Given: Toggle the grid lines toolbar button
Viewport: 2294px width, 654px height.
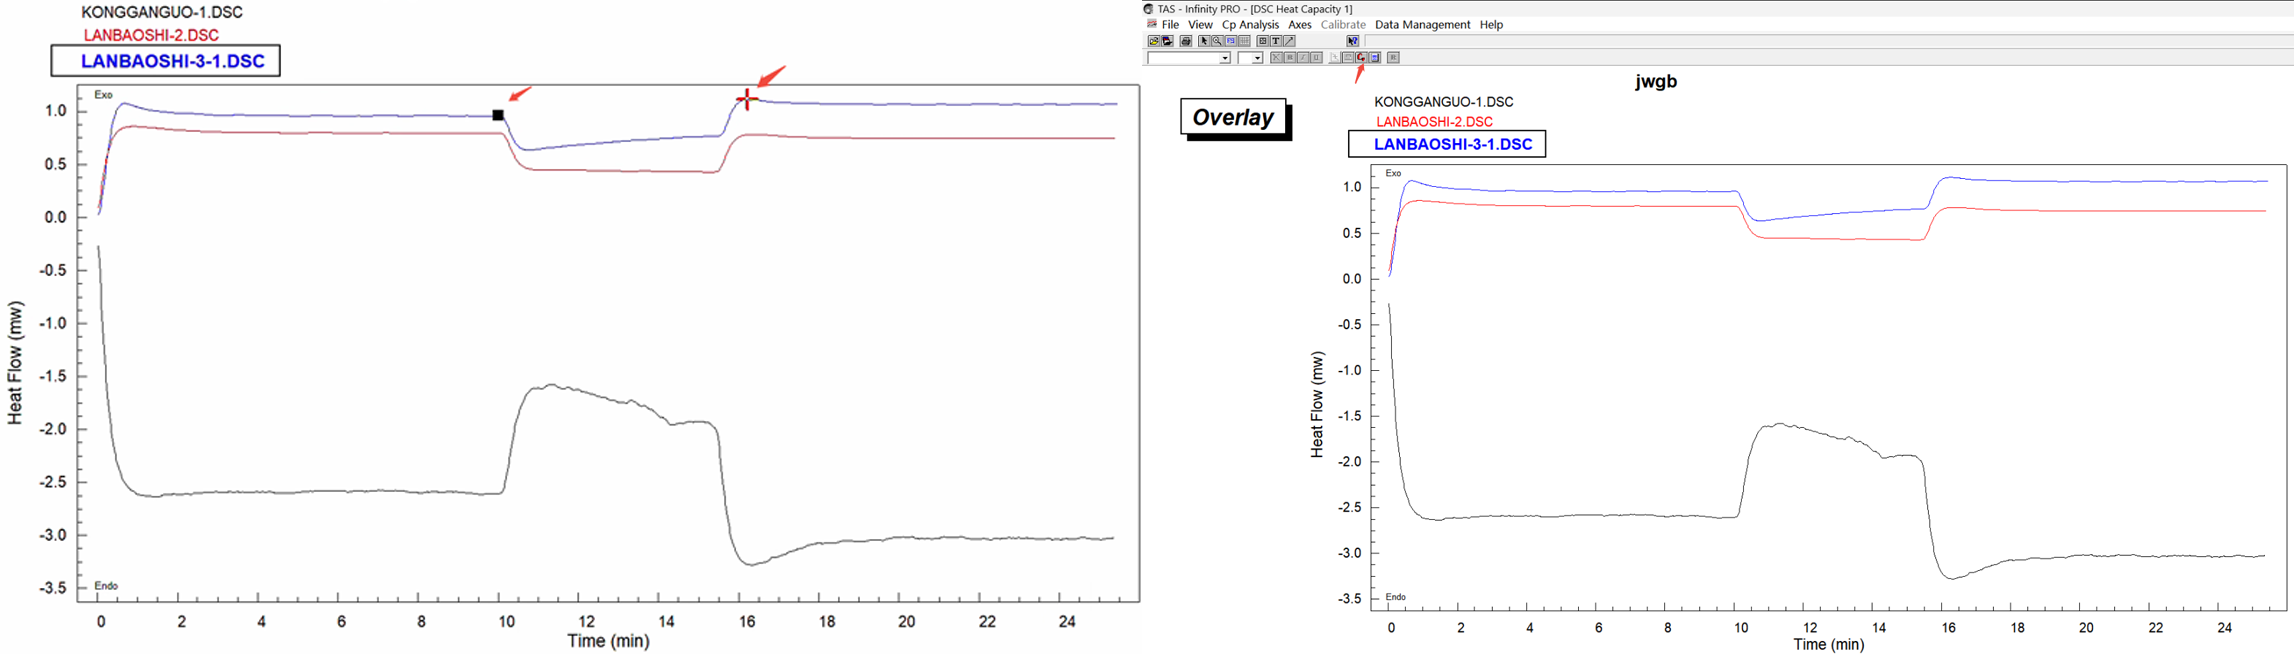Looking at the screenshot, I should click(x=1244, y=41).
